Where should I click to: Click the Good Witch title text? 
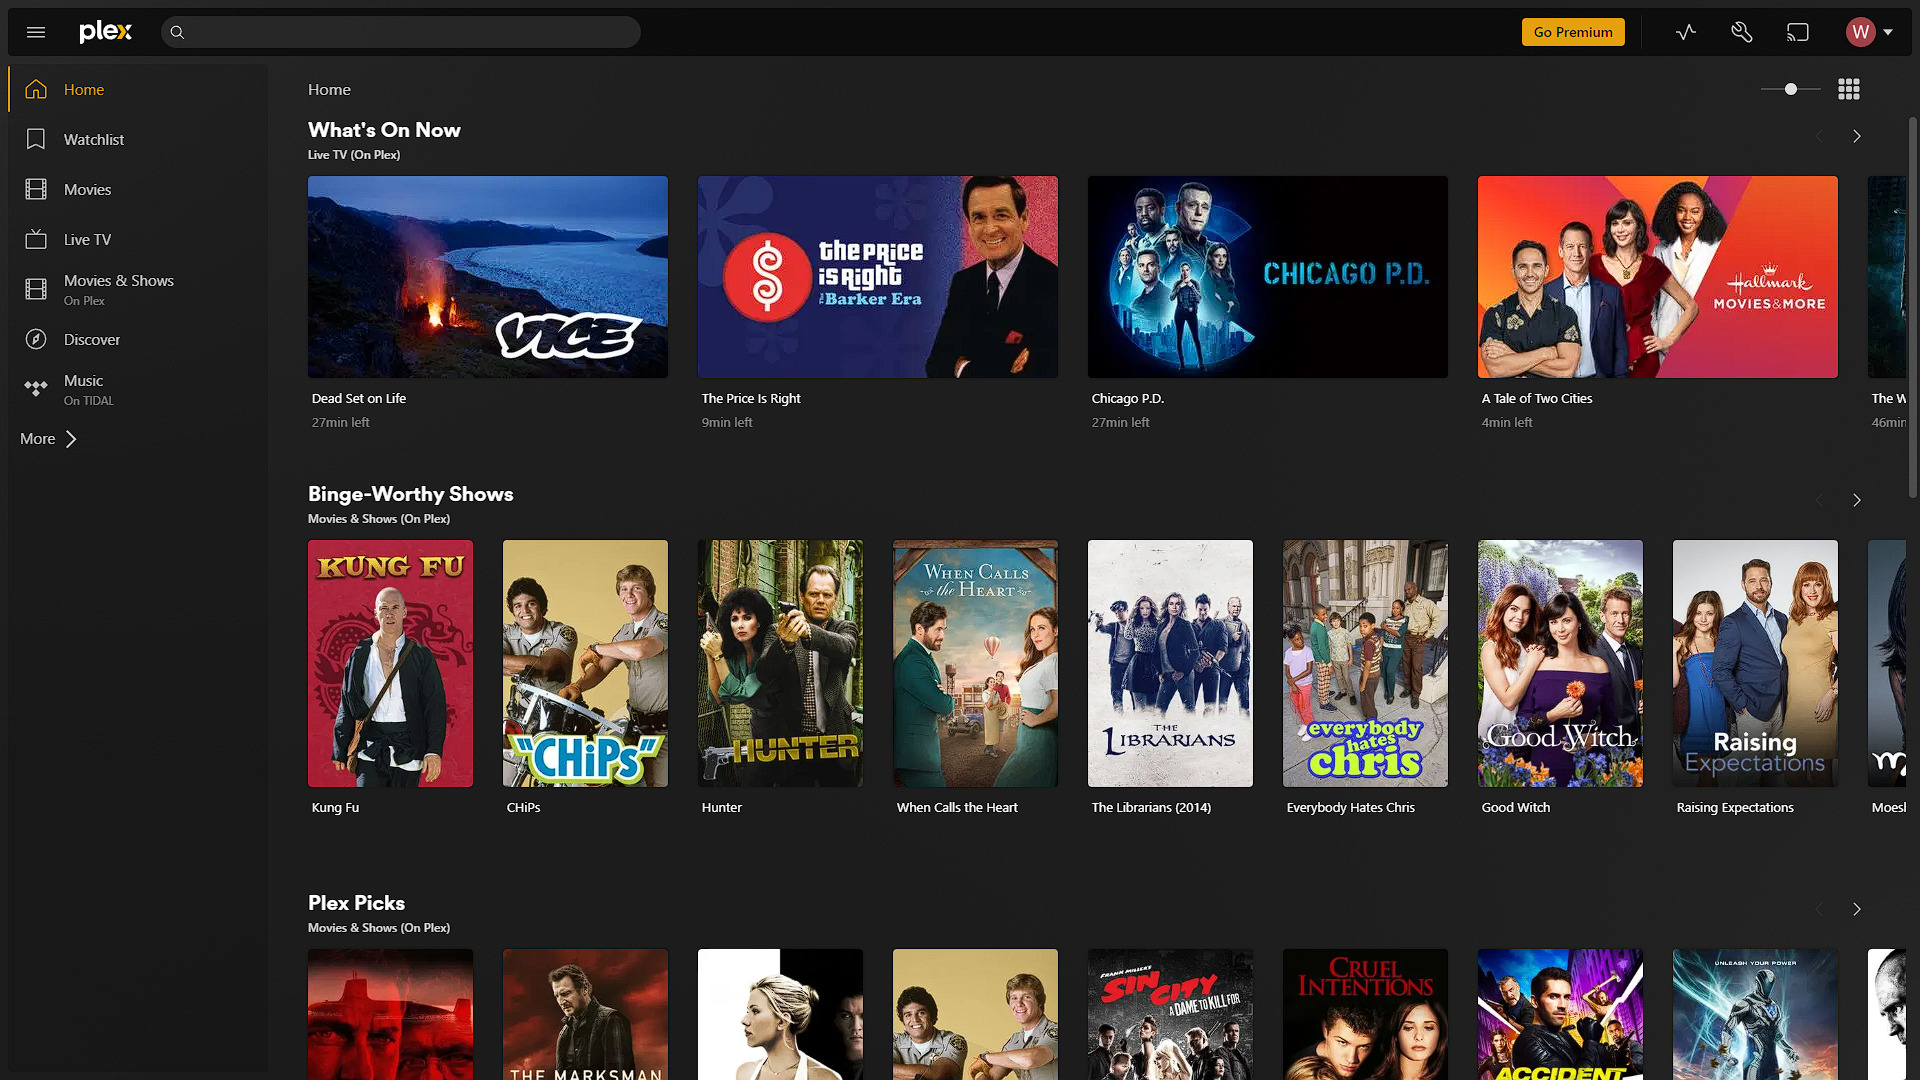[1516, 807]
